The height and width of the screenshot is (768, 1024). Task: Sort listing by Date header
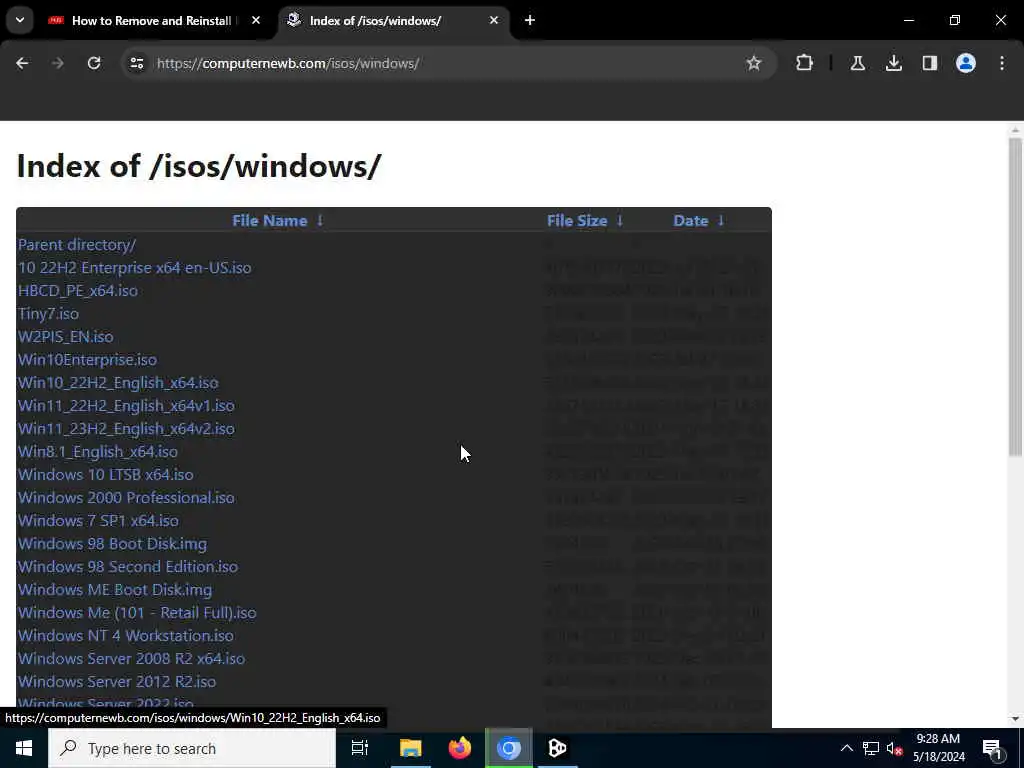690,221
